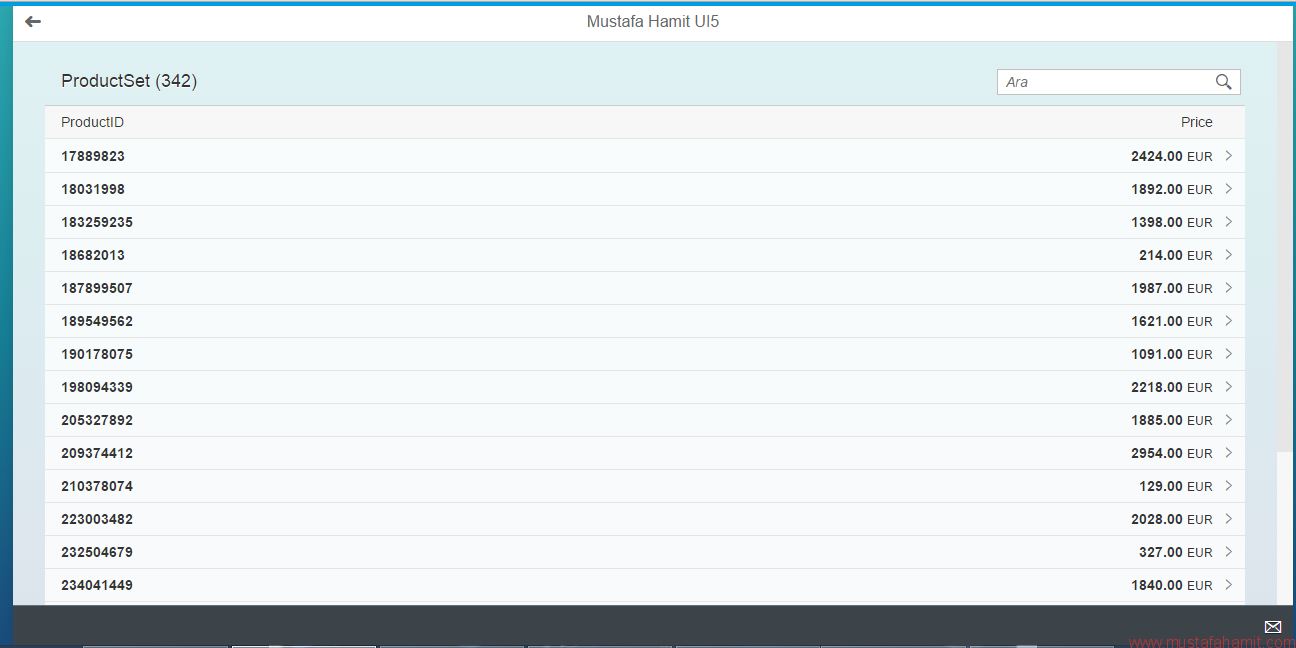Viewport: 1296px width, 648px height.
Task: Open chevron for product 205327892
Action: [x=1228, y=420]
